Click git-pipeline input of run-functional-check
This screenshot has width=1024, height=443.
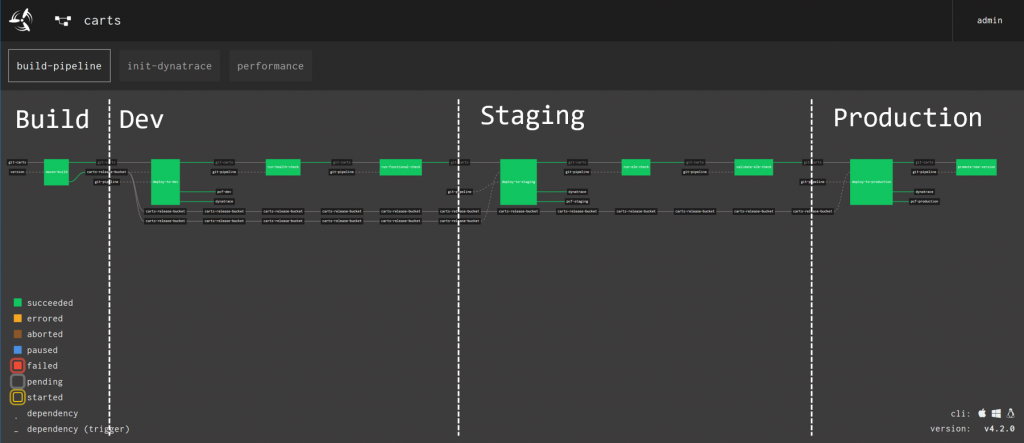click(x=342, y=172)
